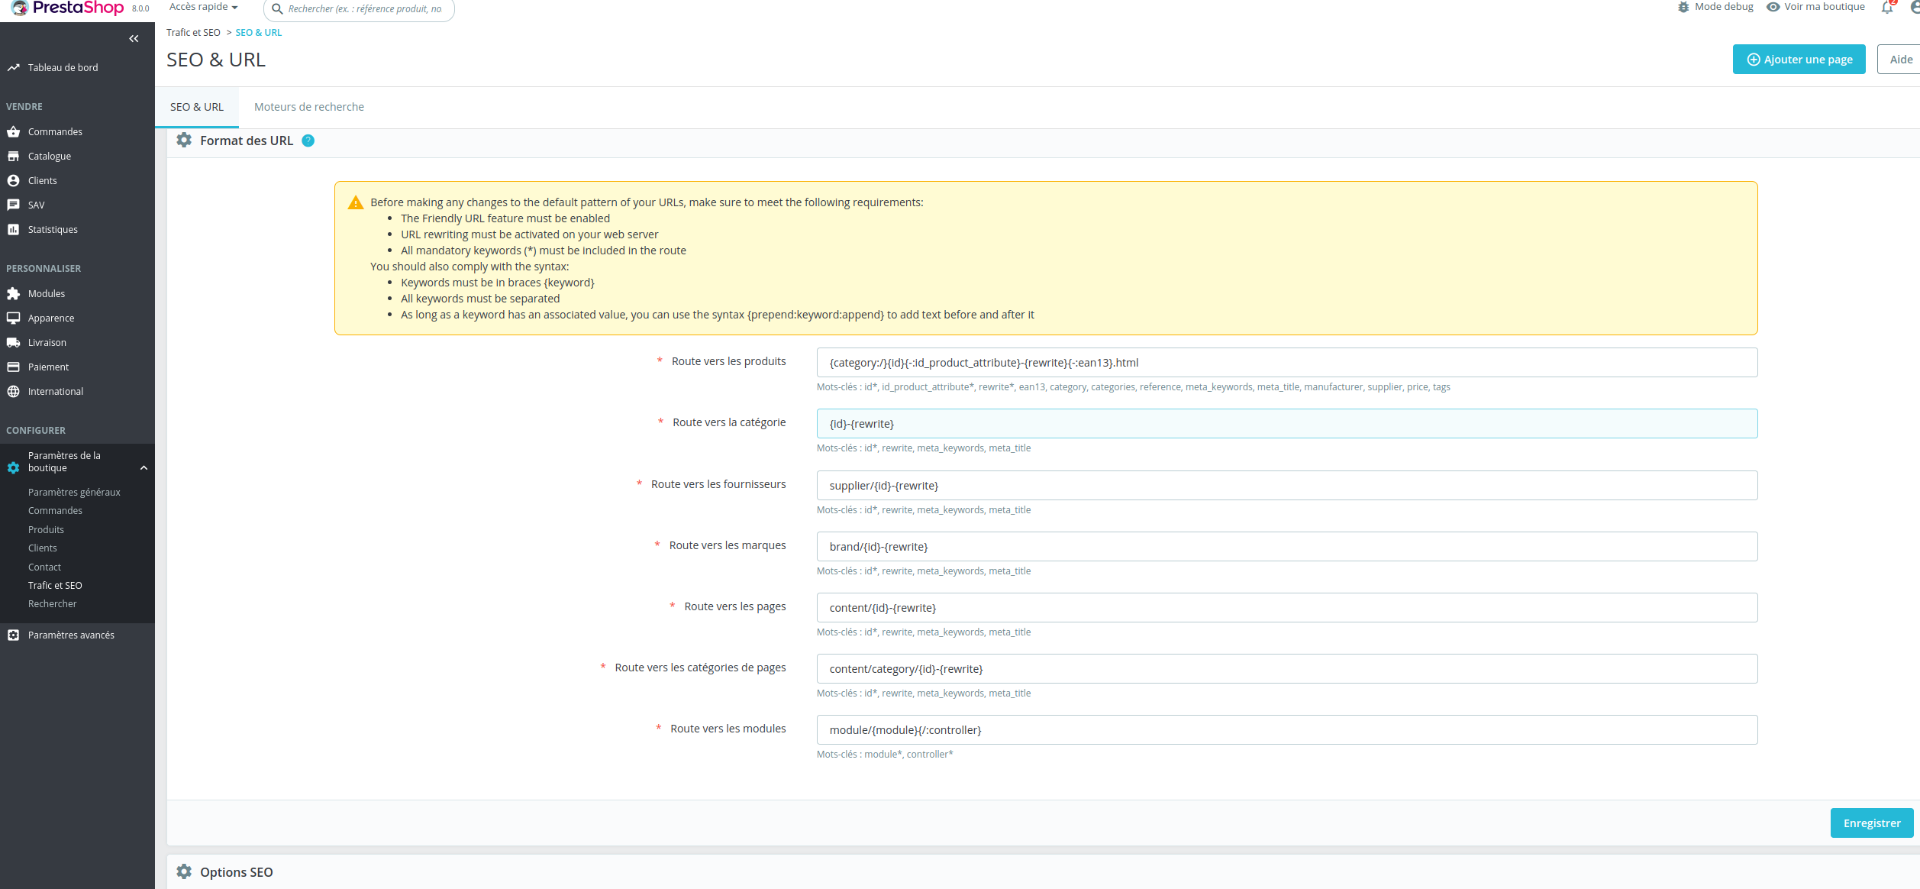Expand Paramètres avancés menu
The width and height of the screenshot is (1920, 889).
coord(71,635)
